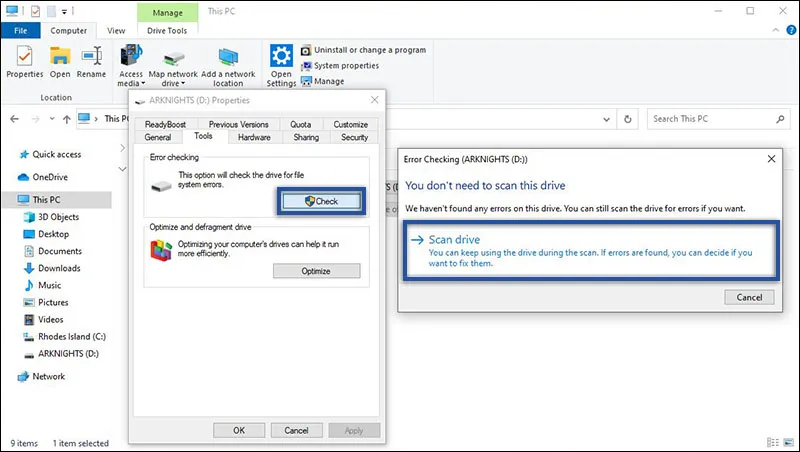Click Apply in the Properties dialog
This screenshot has width=800, height=452.
pos(354,430)
